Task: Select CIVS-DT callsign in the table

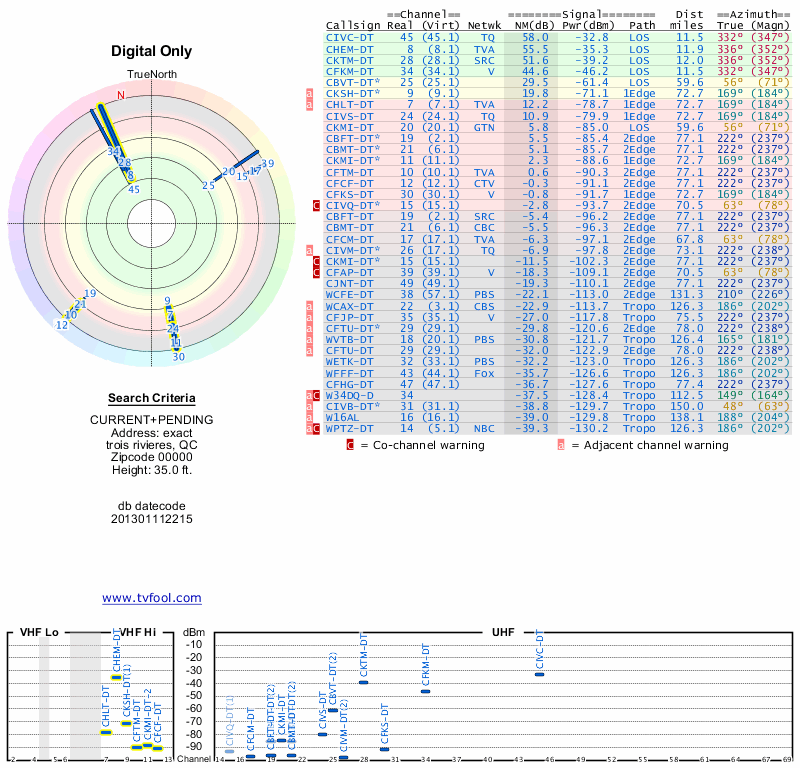Action: 349,116
